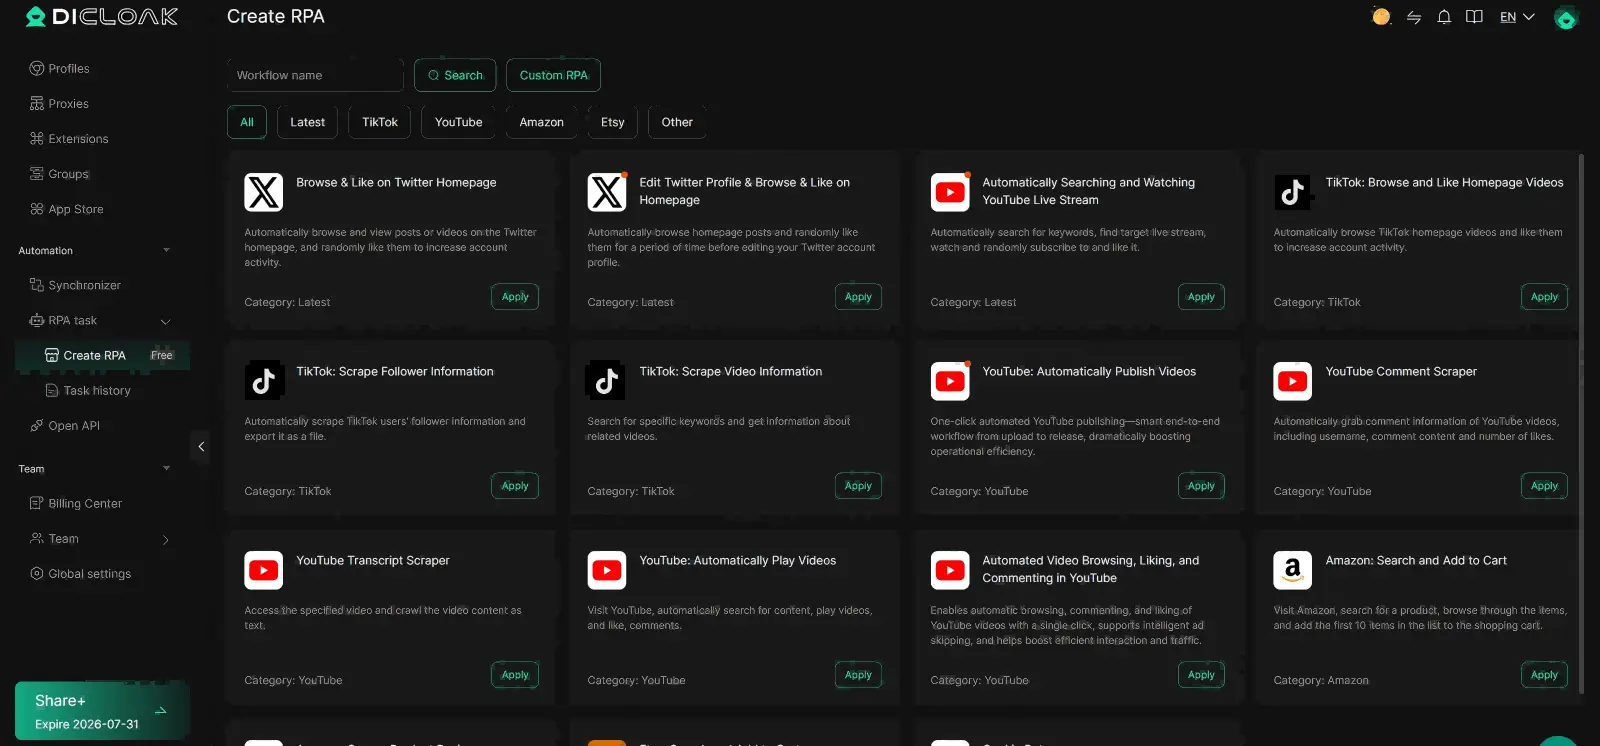The width and height of the screenshot is (1600, 746).
Task: Apply Amazon Search and Add to Cart
Action: pyautogui.click(x=1544, y=675)
